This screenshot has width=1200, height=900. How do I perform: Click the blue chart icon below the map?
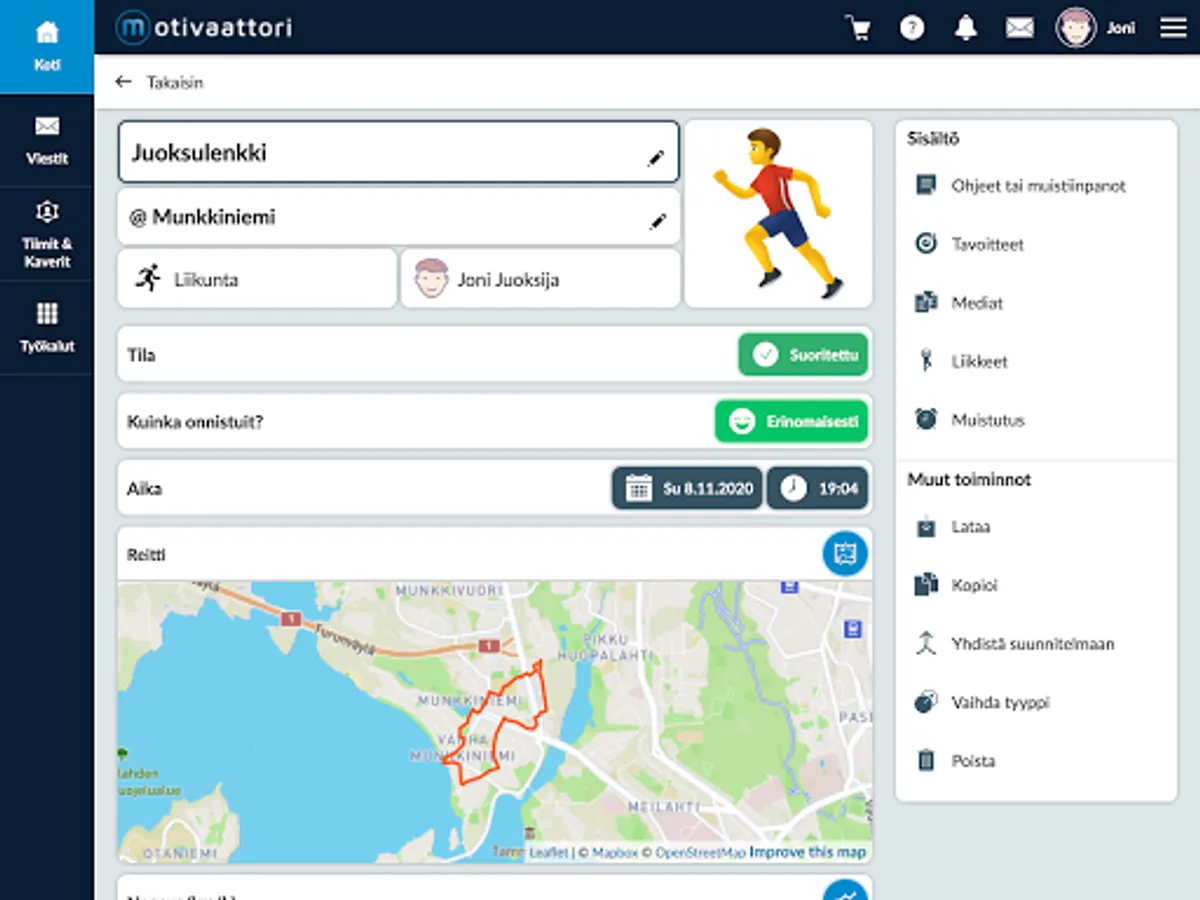tap(845, 890)
